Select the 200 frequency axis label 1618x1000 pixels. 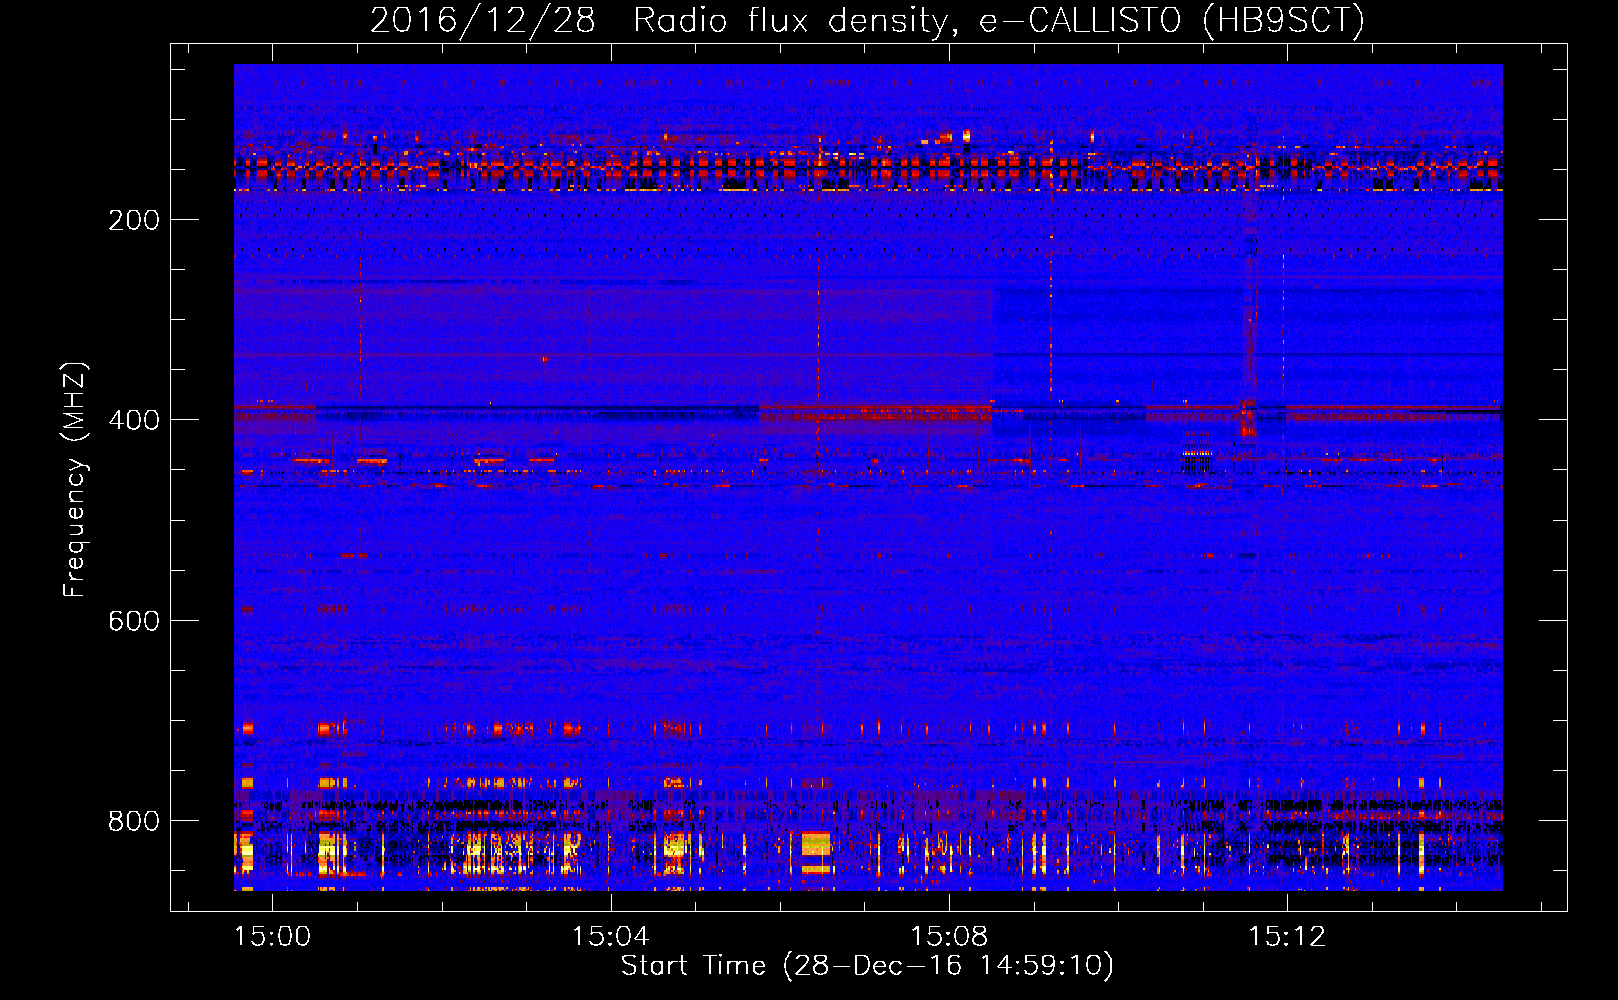click(134, 221)
